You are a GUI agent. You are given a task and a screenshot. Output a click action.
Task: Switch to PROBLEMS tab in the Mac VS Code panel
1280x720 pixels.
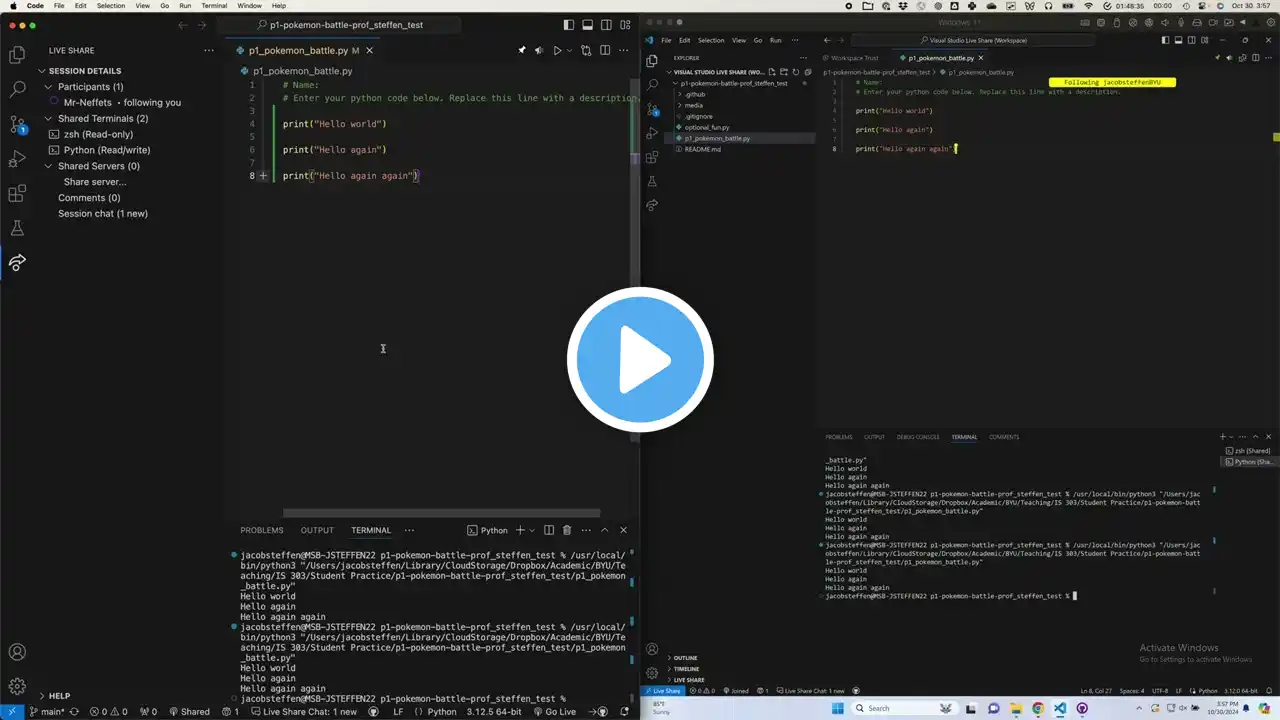click(x=262, y=530)
